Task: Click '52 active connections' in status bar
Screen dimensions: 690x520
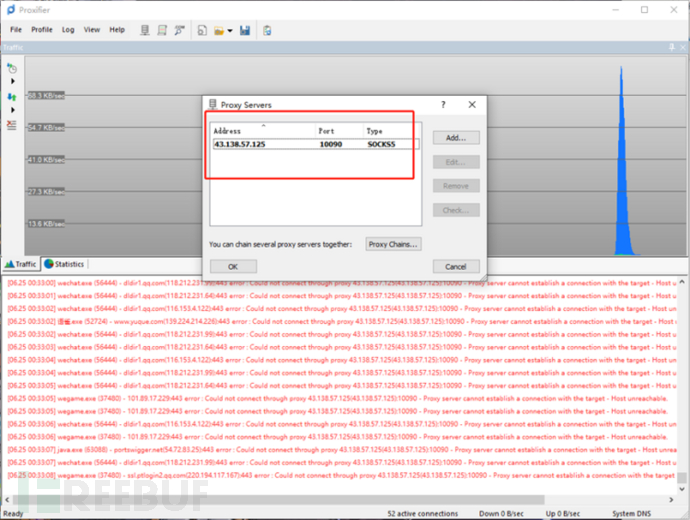Action: [422, 514]
